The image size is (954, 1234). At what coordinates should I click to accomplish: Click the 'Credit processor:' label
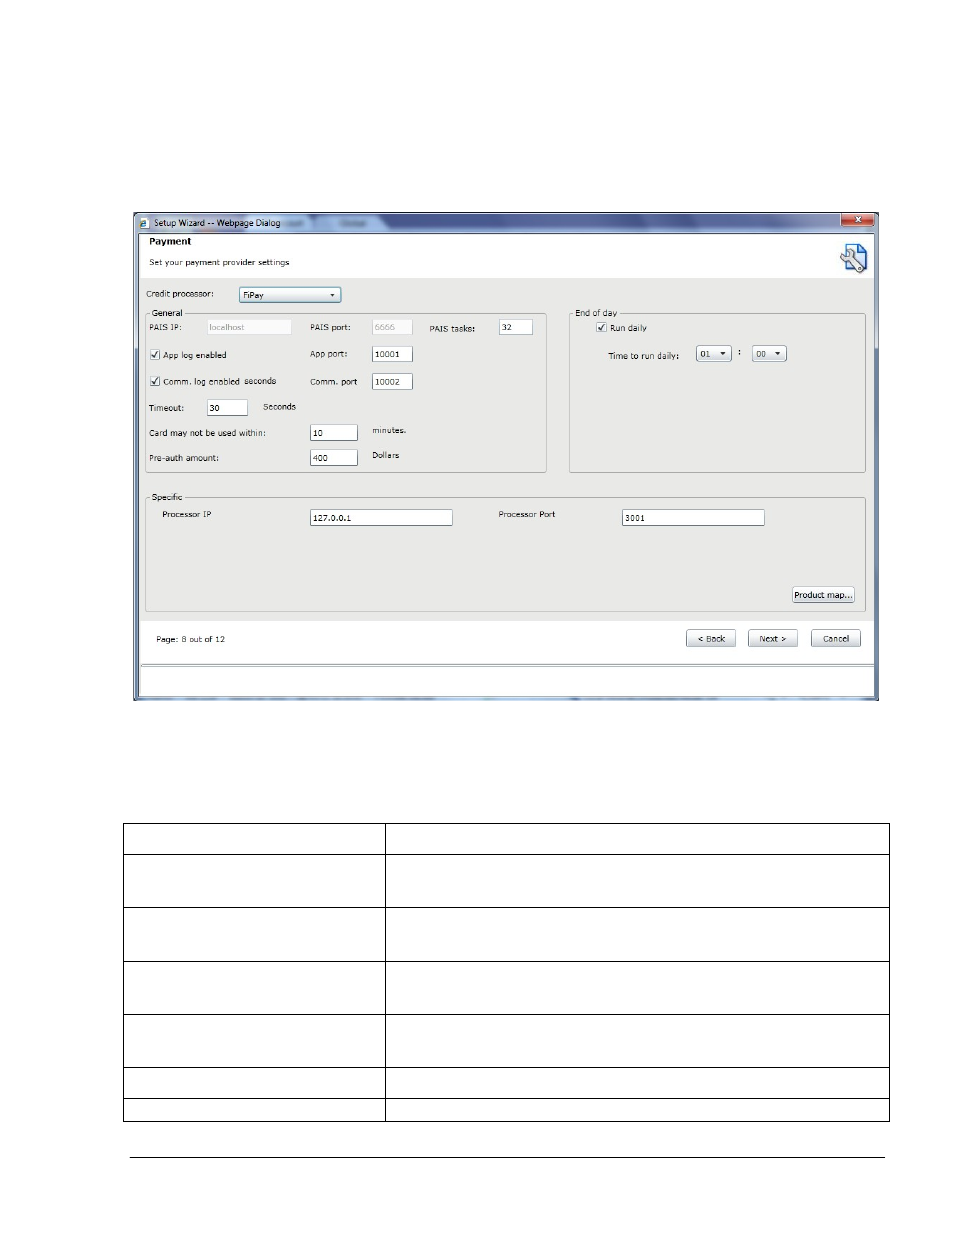pyautogui.click(x=180, y=294)
